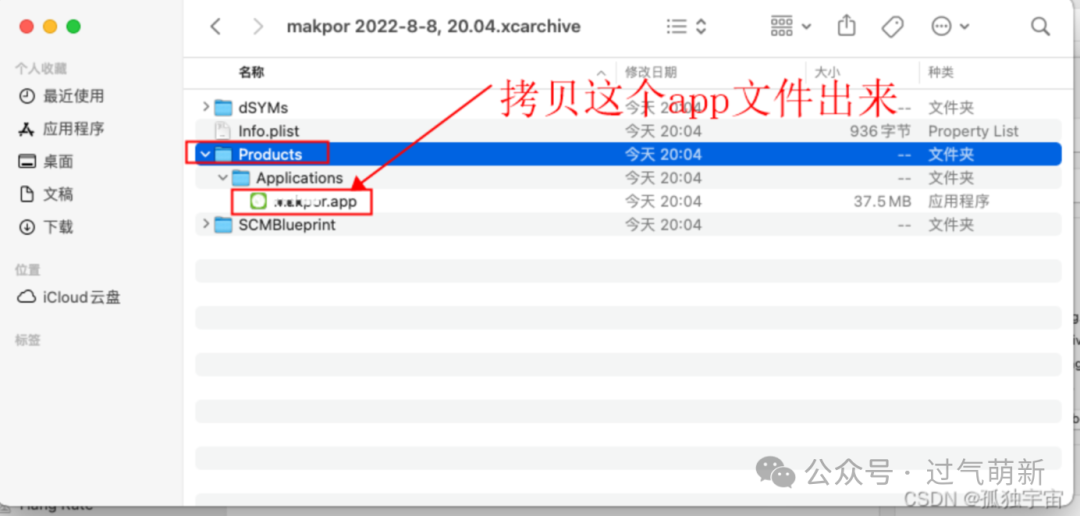The image size is (1080, 516).
Task: Sort by the 名称 column header
Action: 251,72
